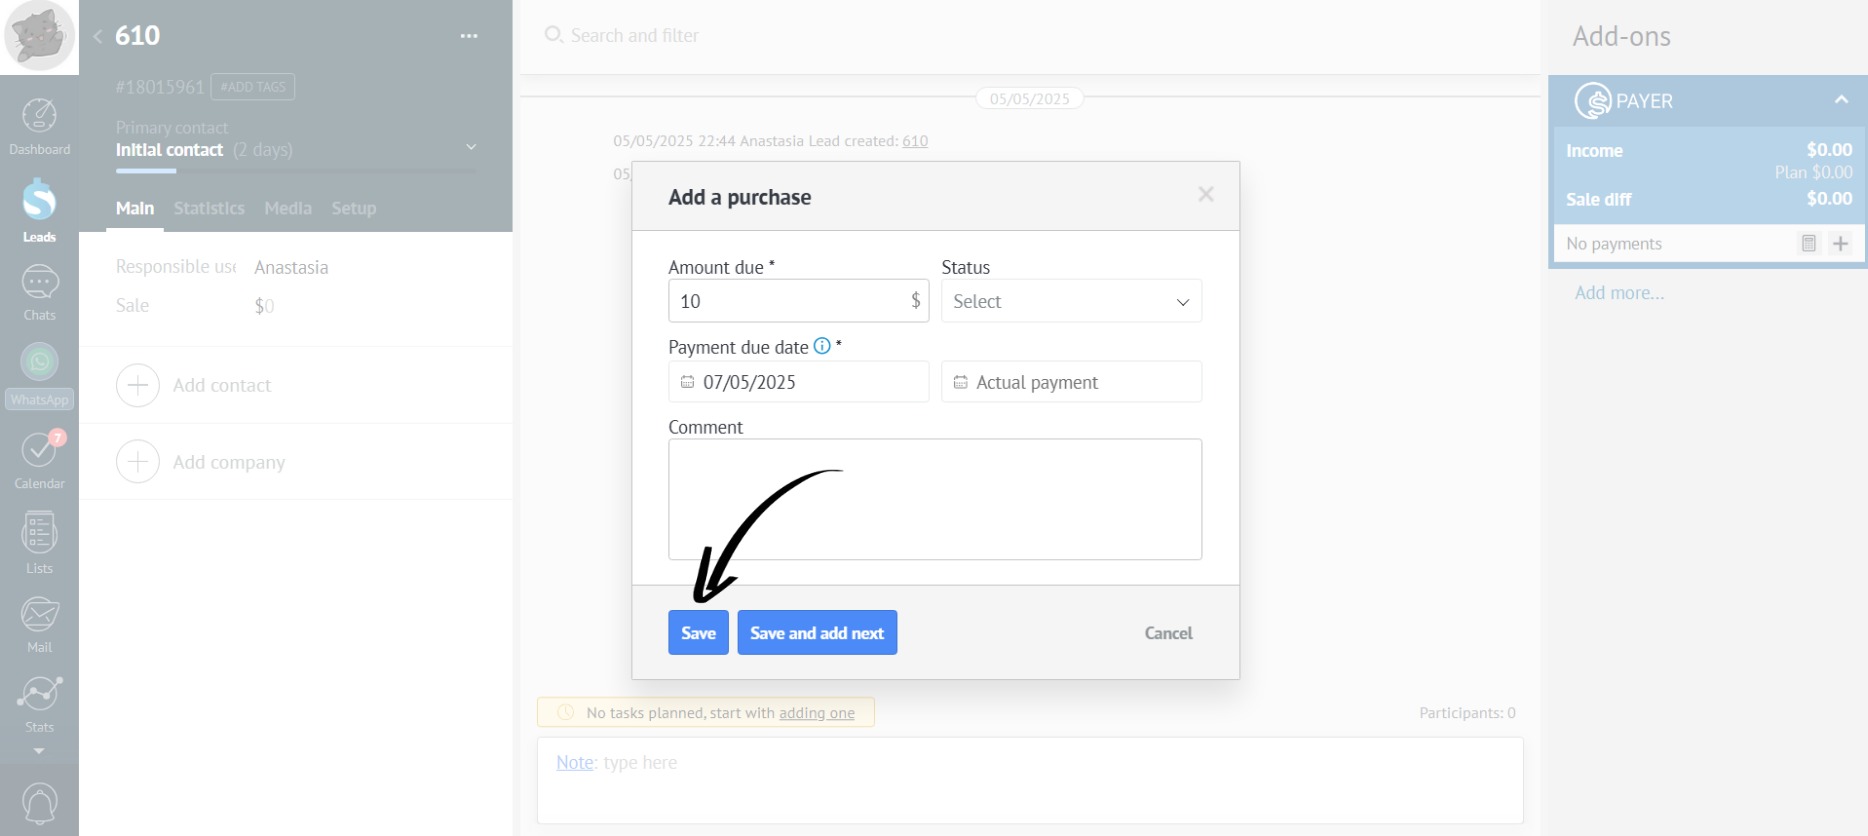Click the Save and add next button
This screenshot has width=1868, height=836.
pyautogui.click(x=817, y=633)
